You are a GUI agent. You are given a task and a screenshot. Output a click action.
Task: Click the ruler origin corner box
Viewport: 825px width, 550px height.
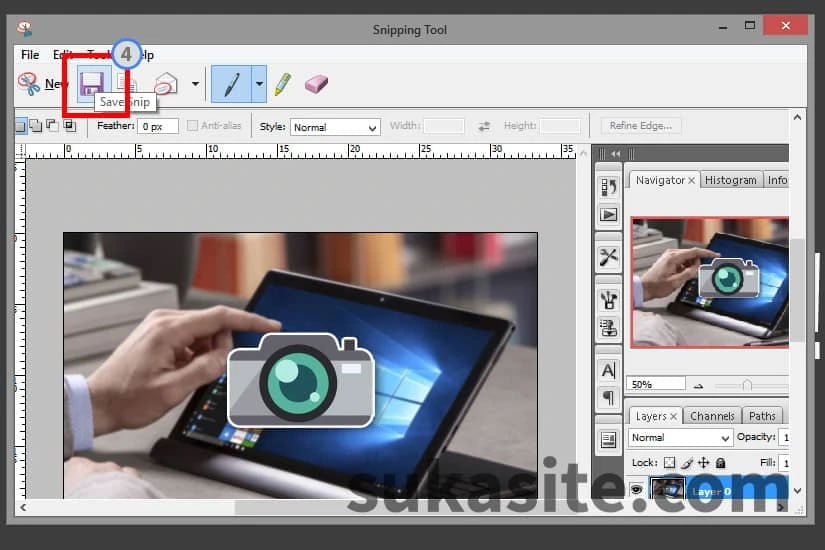click(x=20, y=152)
